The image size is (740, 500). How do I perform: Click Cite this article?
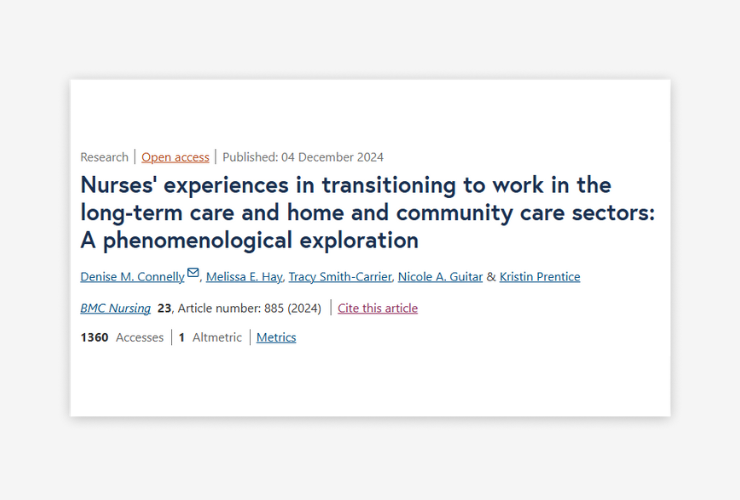[378, 308]
